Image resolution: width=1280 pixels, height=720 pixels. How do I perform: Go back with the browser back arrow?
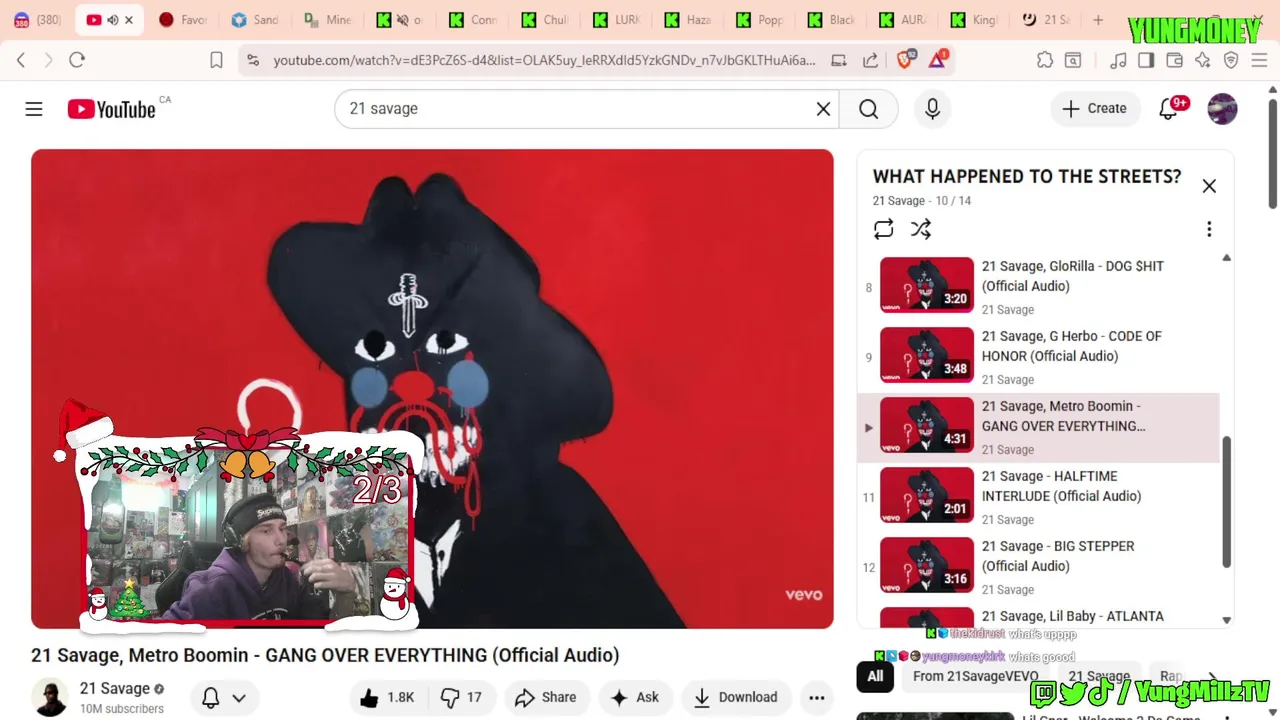pos(21,60)
